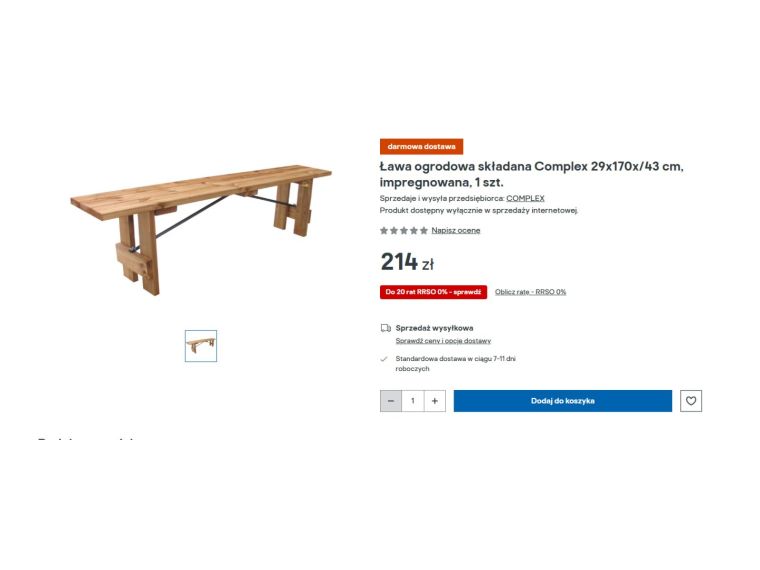Select the bench thumbnail image
This screenshot has width=760, height=570.
[201, 346]
